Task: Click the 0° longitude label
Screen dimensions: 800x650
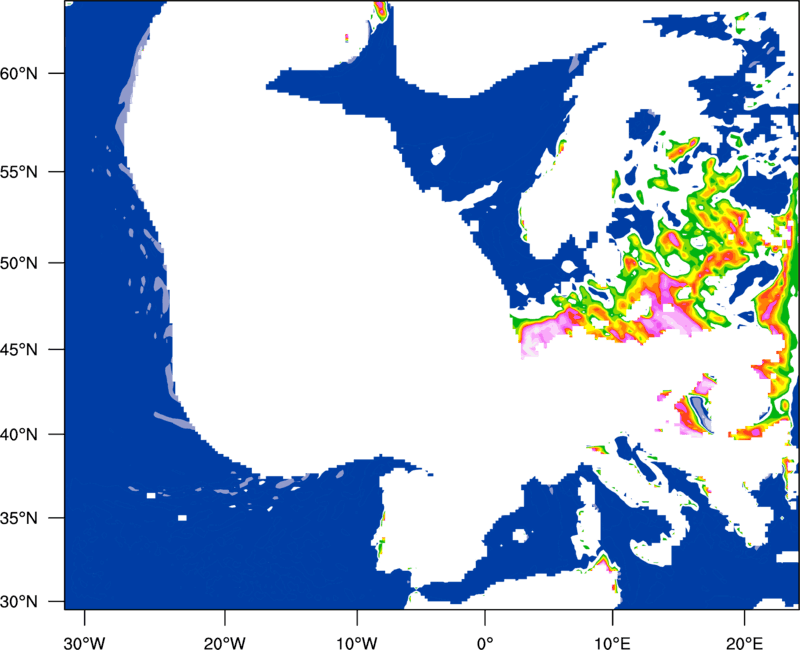Action: (485, 643)
